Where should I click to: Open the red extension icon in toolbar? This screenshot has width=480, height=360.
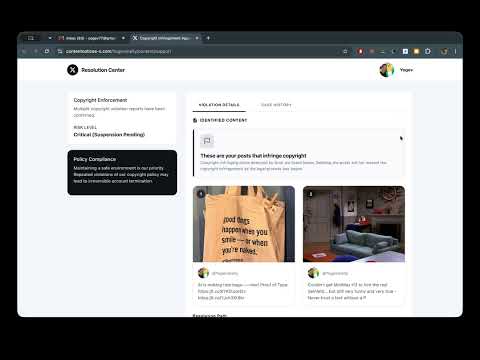click(360, 51)
